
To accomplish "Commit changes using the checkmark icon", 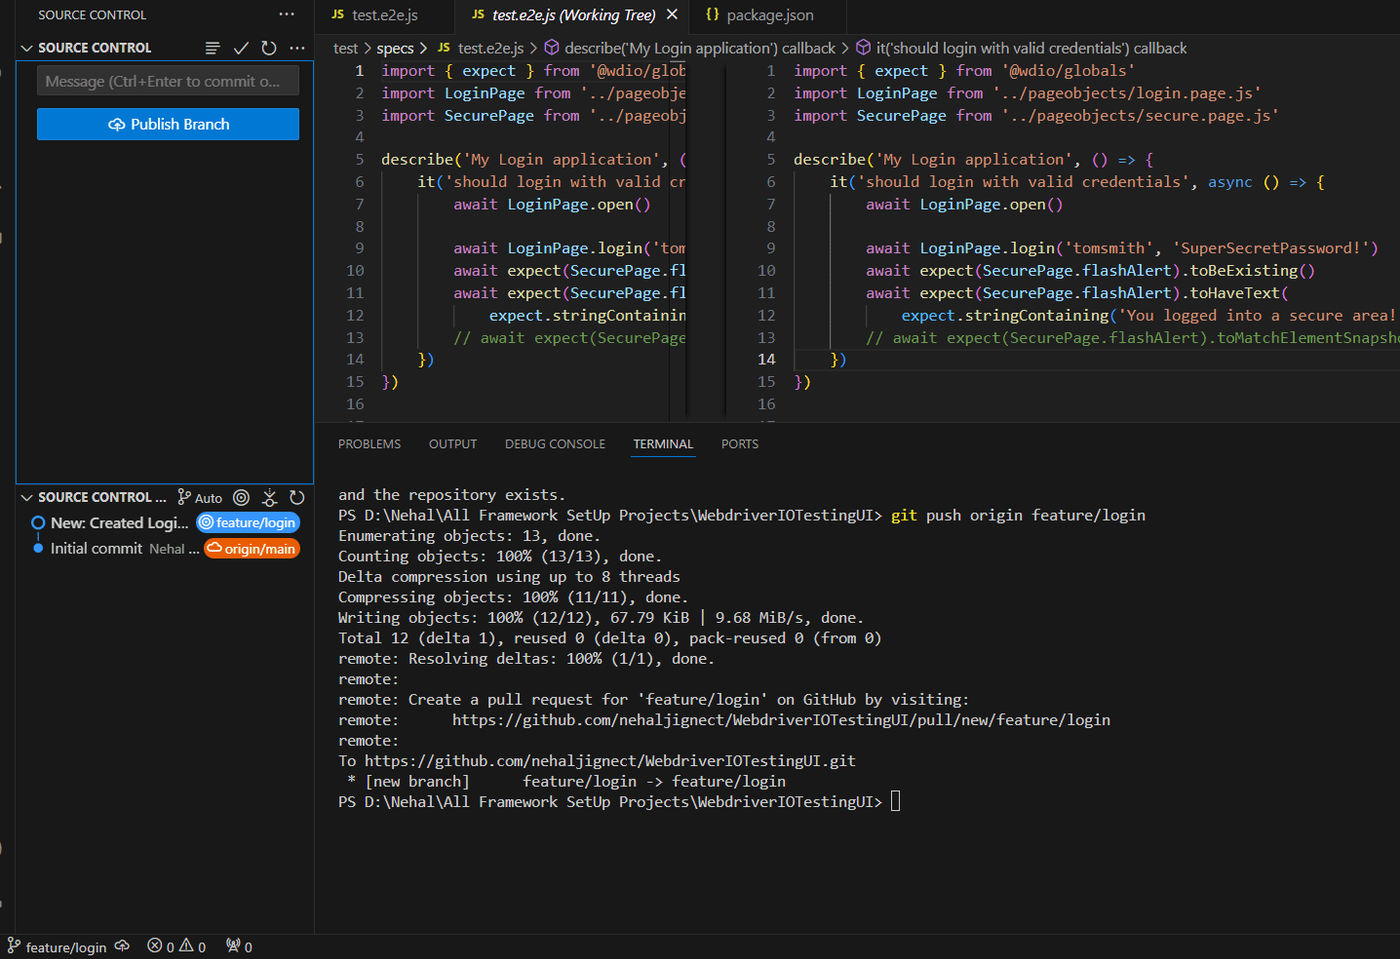I will click(241, 48).
